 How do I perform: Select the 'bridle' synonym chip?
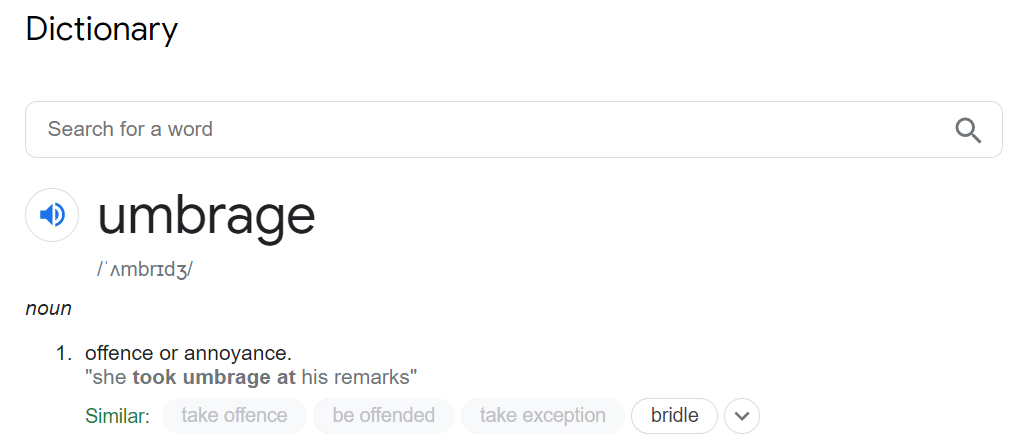click(x=674, y=416)
